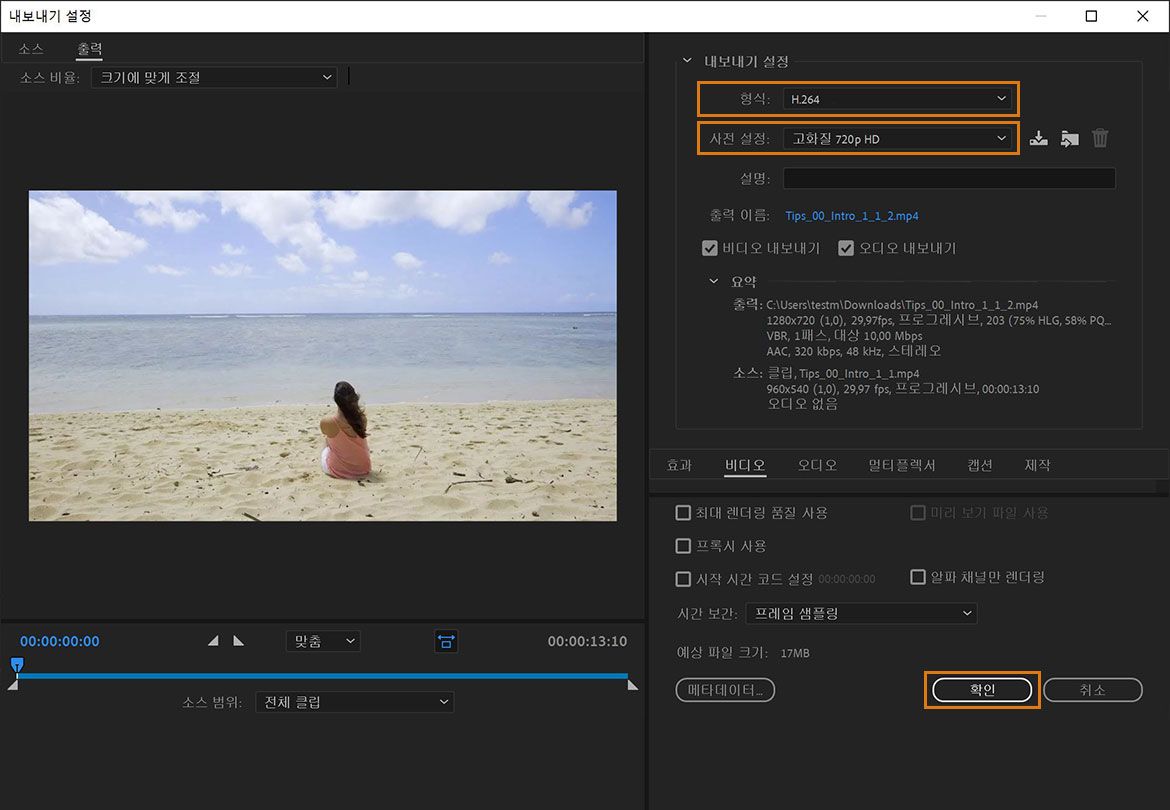
Task: Open the 형식 dropdown showing H.264
Action: tap(898, 98)
